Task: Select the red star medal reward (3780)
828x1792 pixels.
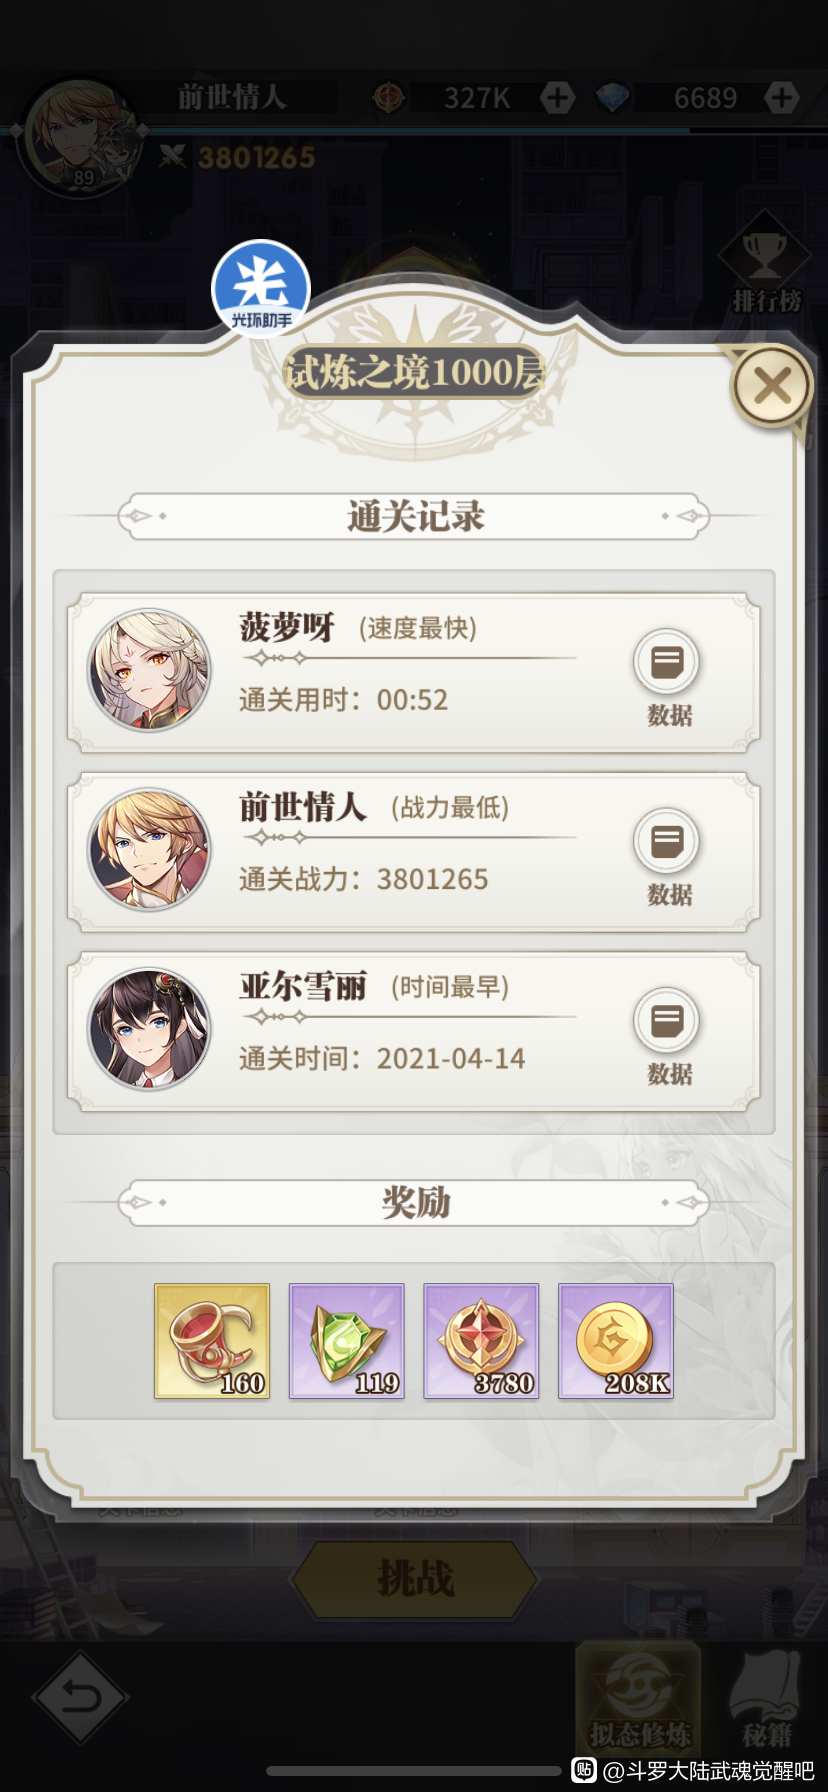Action: (481, 1341)
